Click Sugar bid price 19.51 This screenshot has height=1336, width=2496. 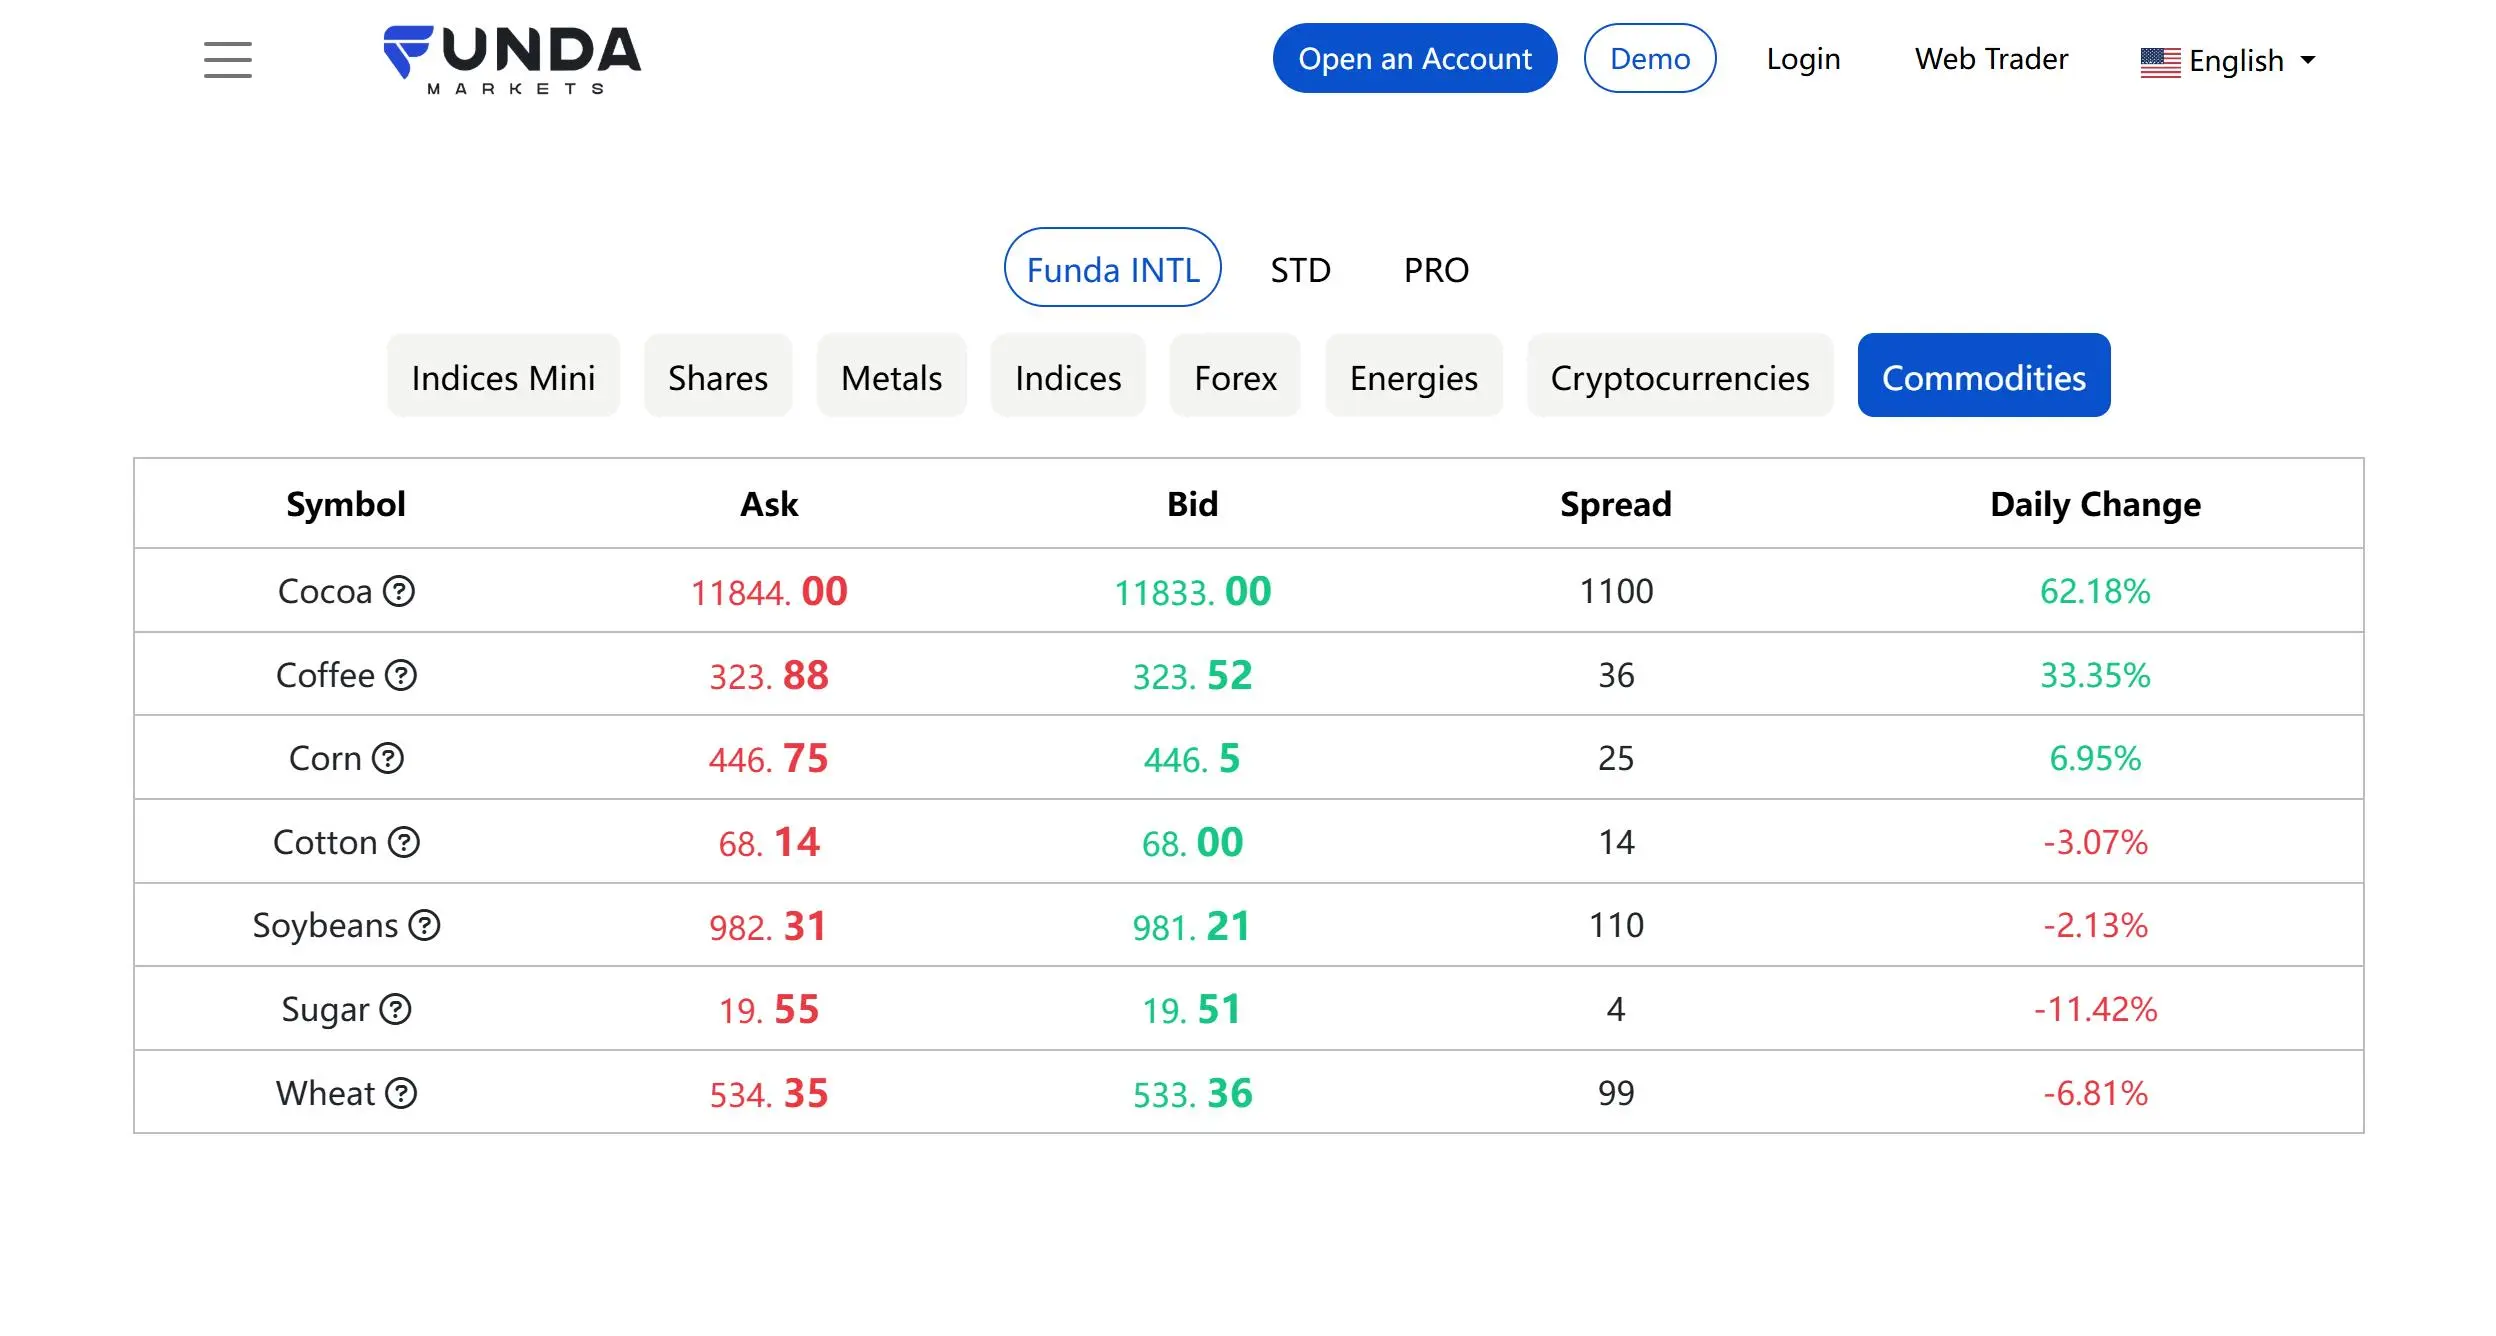click(1192, 1010)
